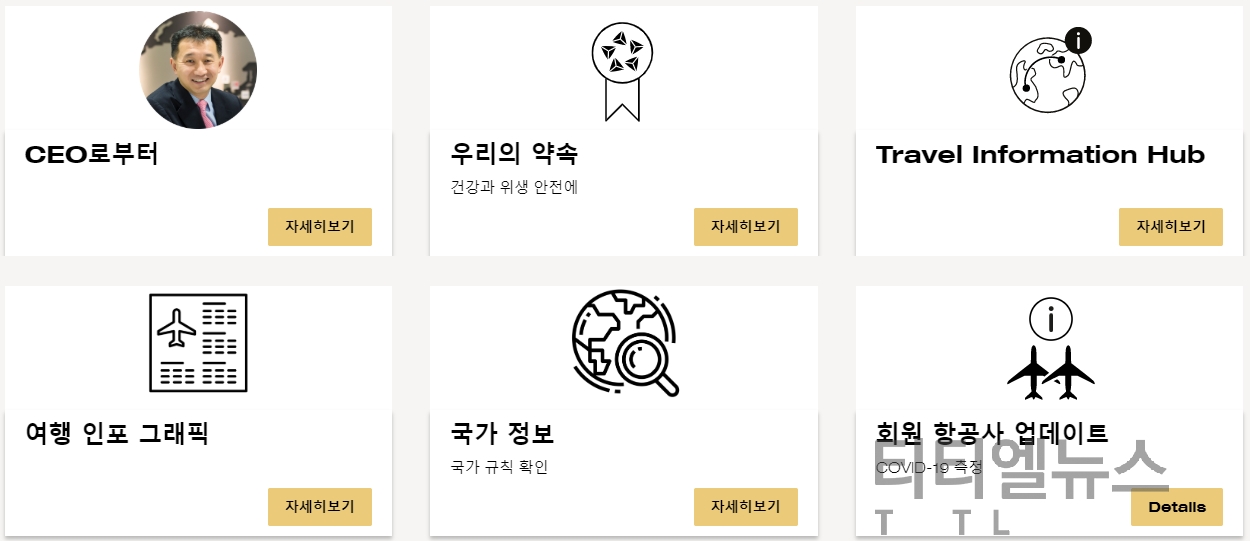1250x541 pixels.
Task: Click the 건강과 위생 안전에 subtitle
Action: (514, 187)
